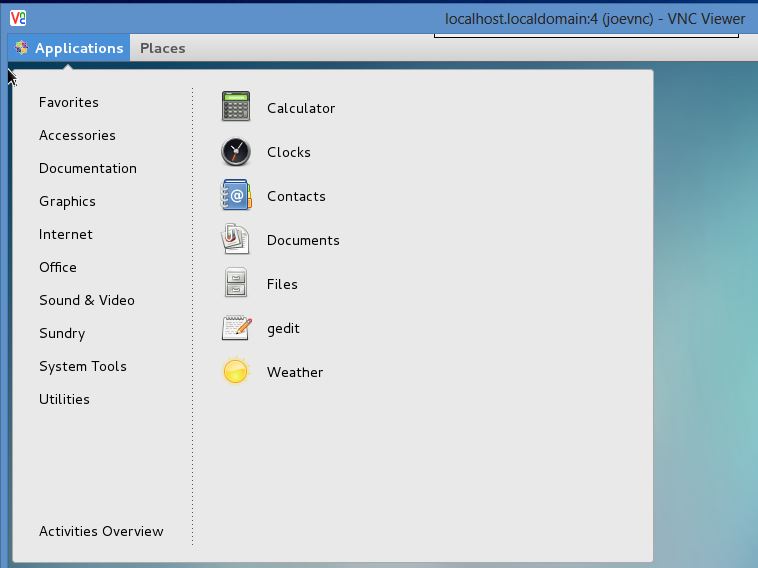758x568 pixels.
Task: Select the Utilities category
Action: (64, 399)
